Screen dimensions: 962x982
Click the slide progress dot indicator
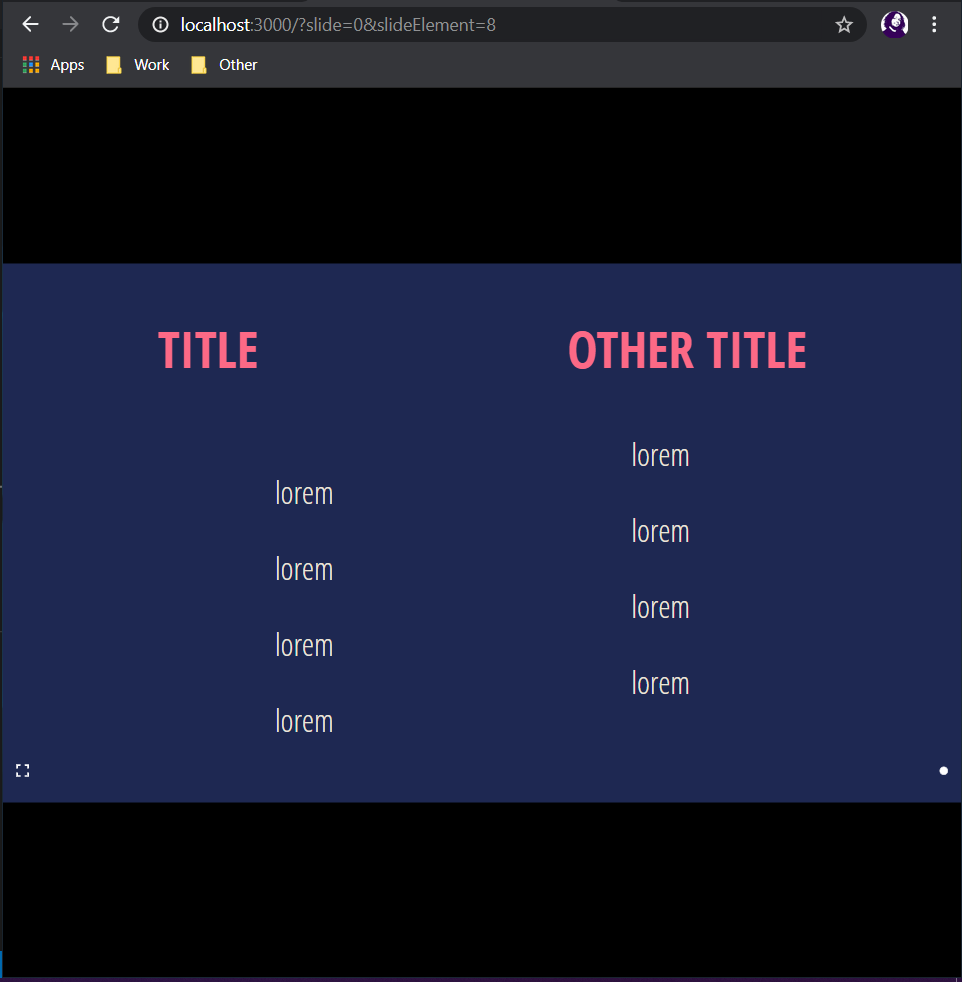(x=943, y=770)
